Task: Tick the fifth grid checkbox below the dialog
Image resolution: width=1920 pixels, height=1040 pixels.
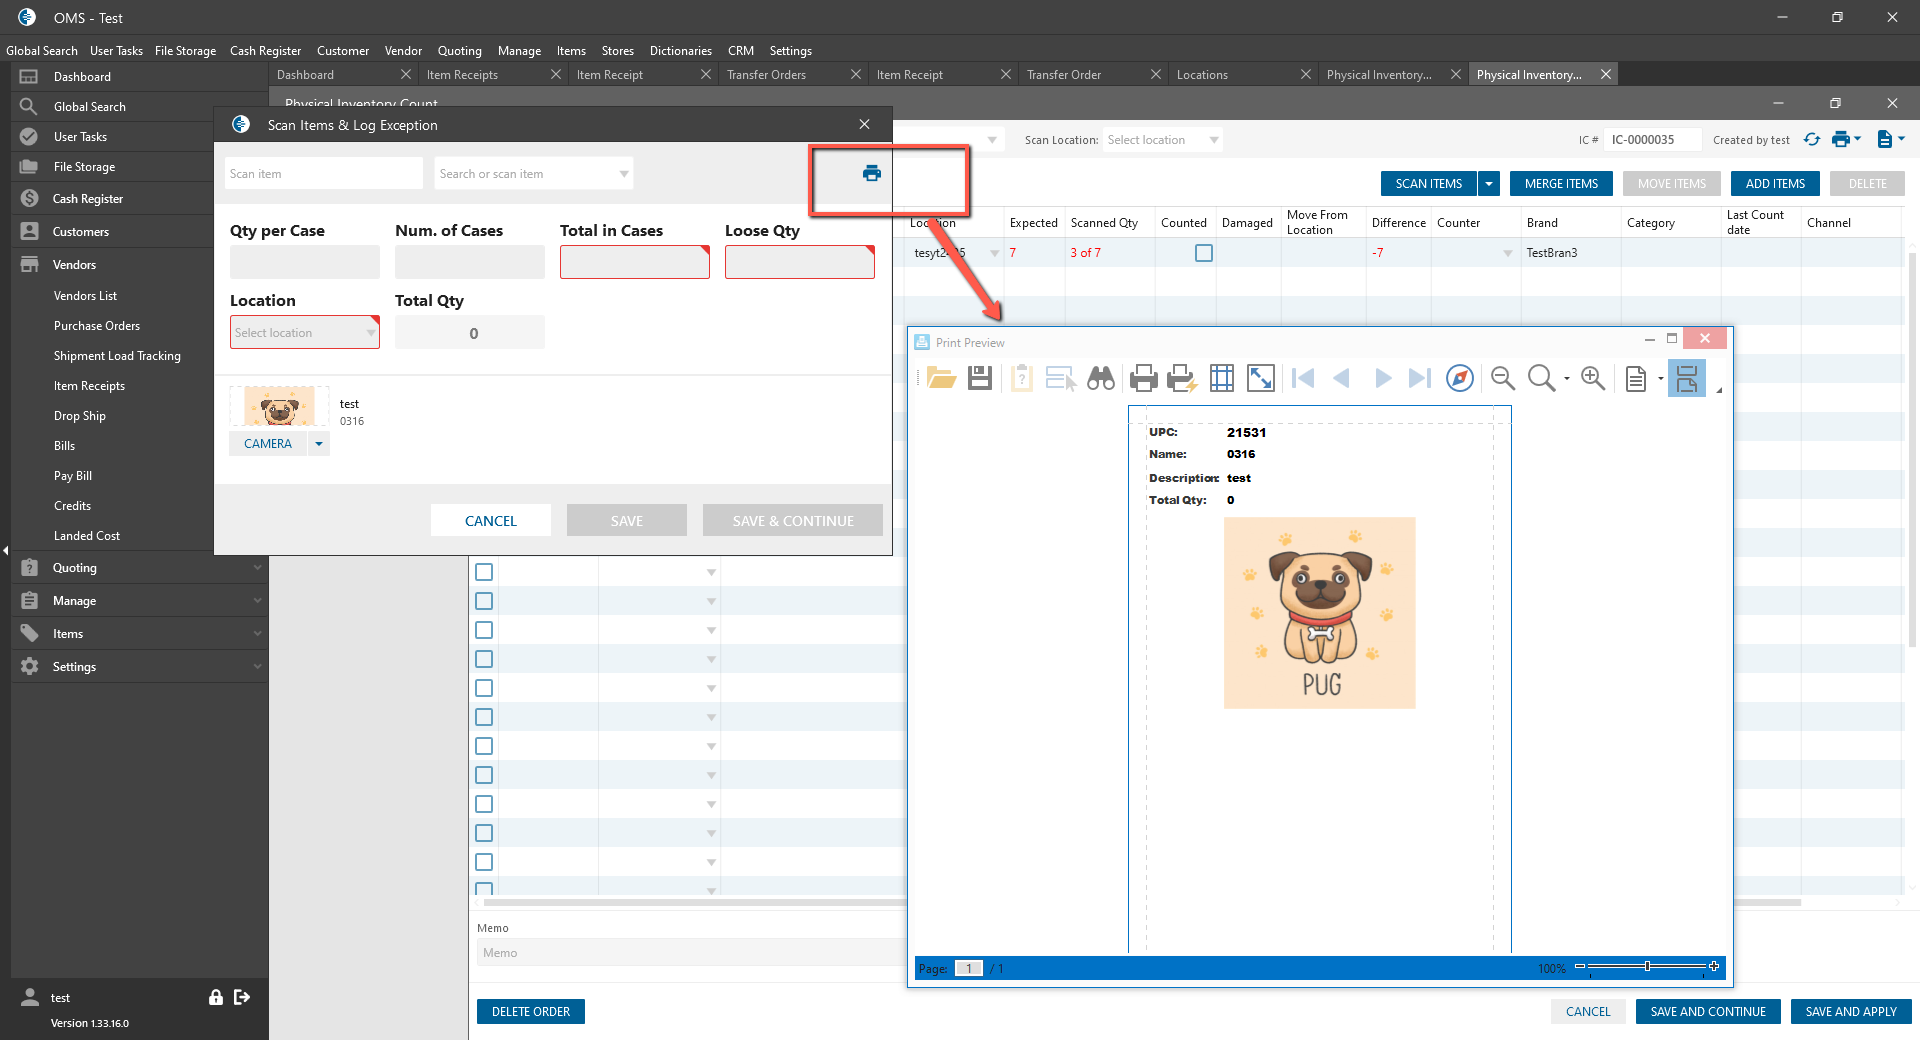Action: pyautogui.click(x=484, y=688)
